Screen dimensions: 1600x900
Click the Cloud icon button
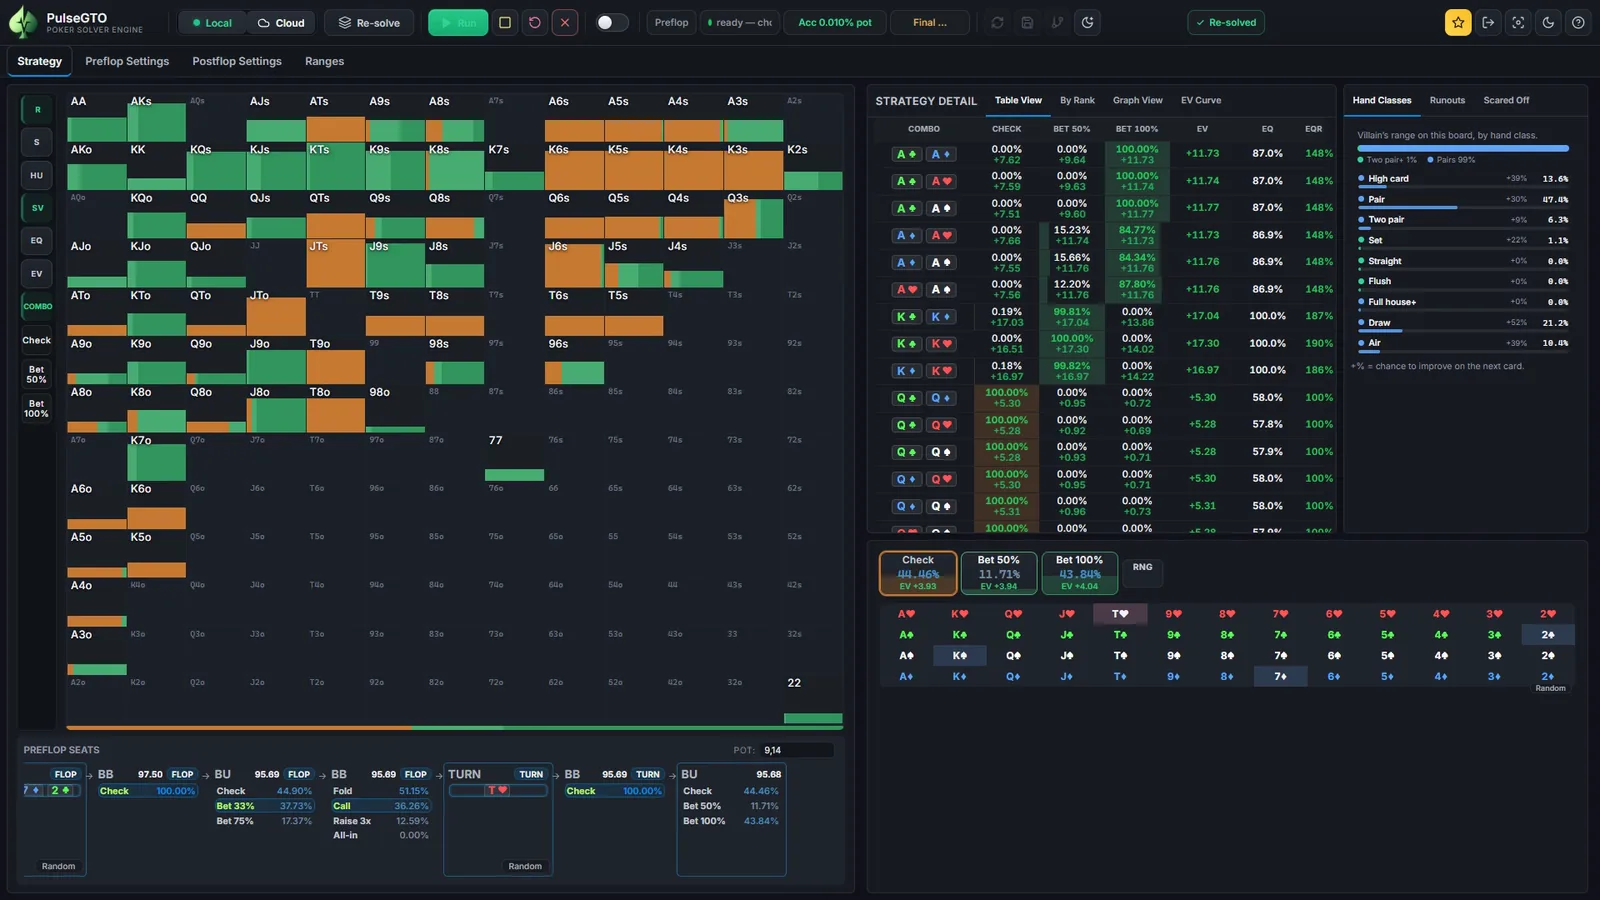click(280, 22)
